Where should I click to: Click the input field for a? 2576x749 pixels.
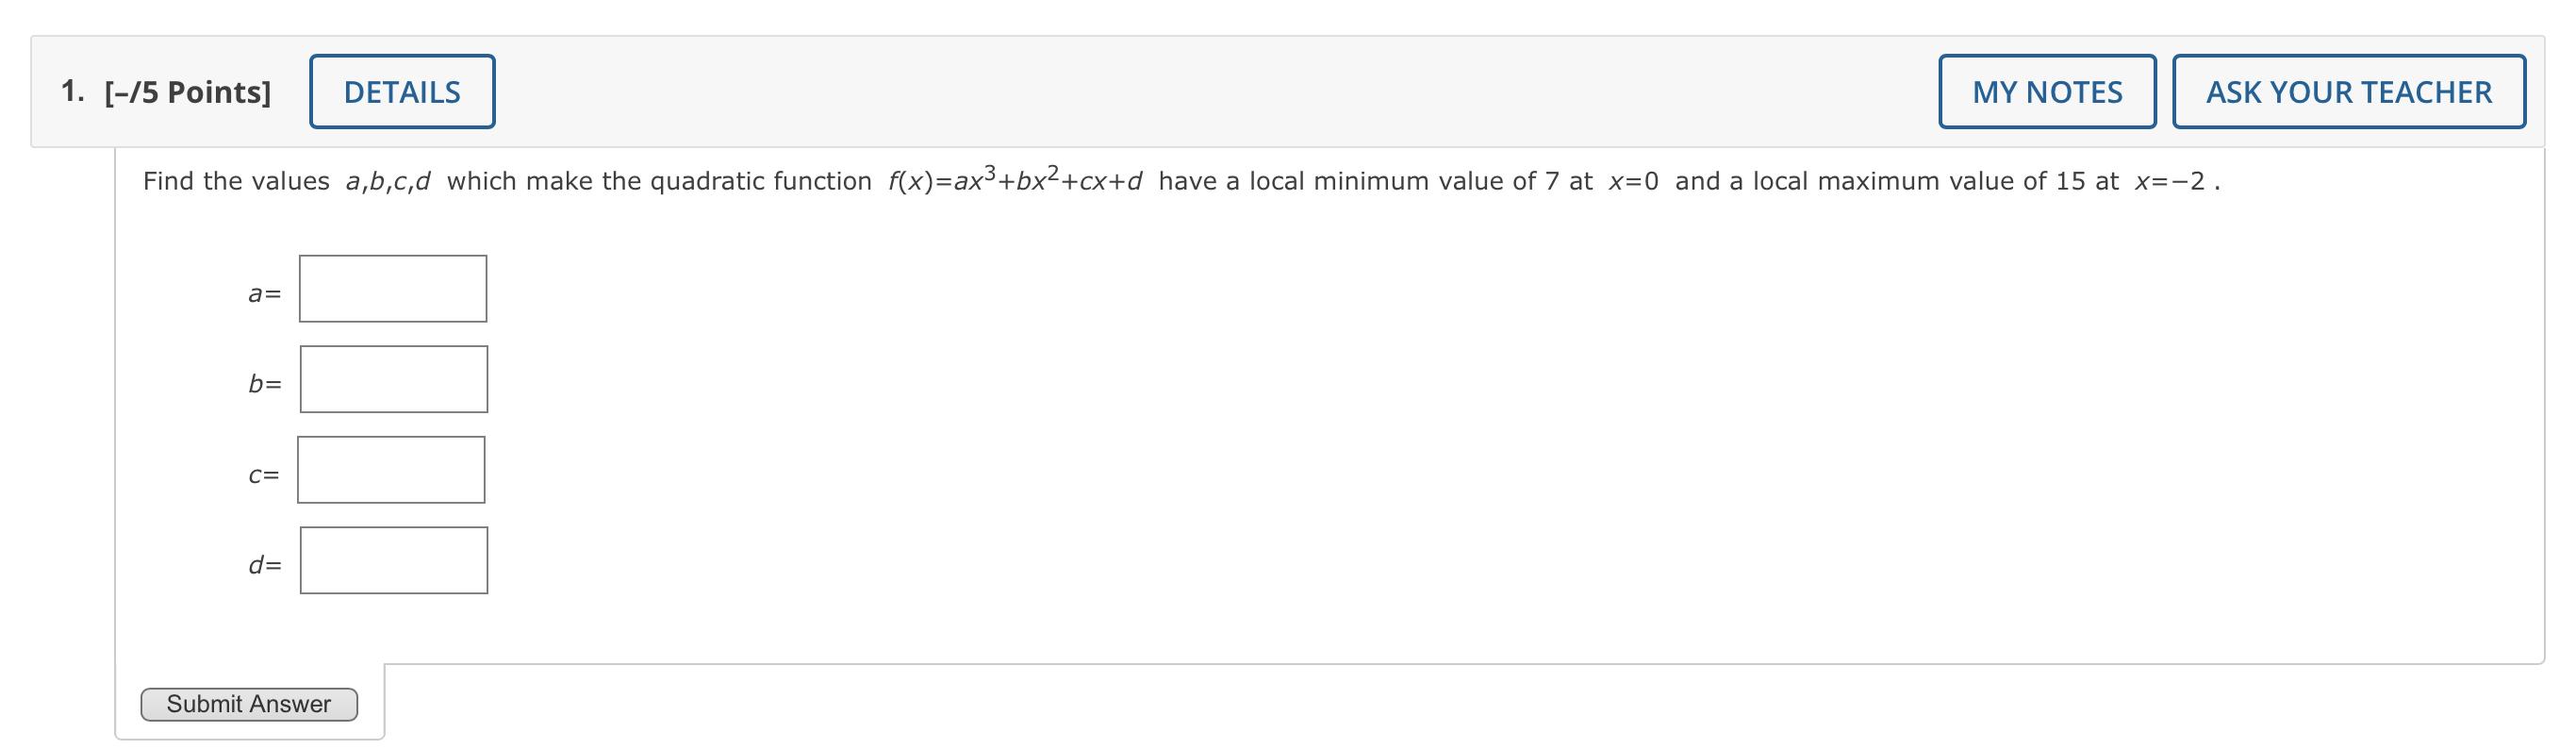click(392, 288)
